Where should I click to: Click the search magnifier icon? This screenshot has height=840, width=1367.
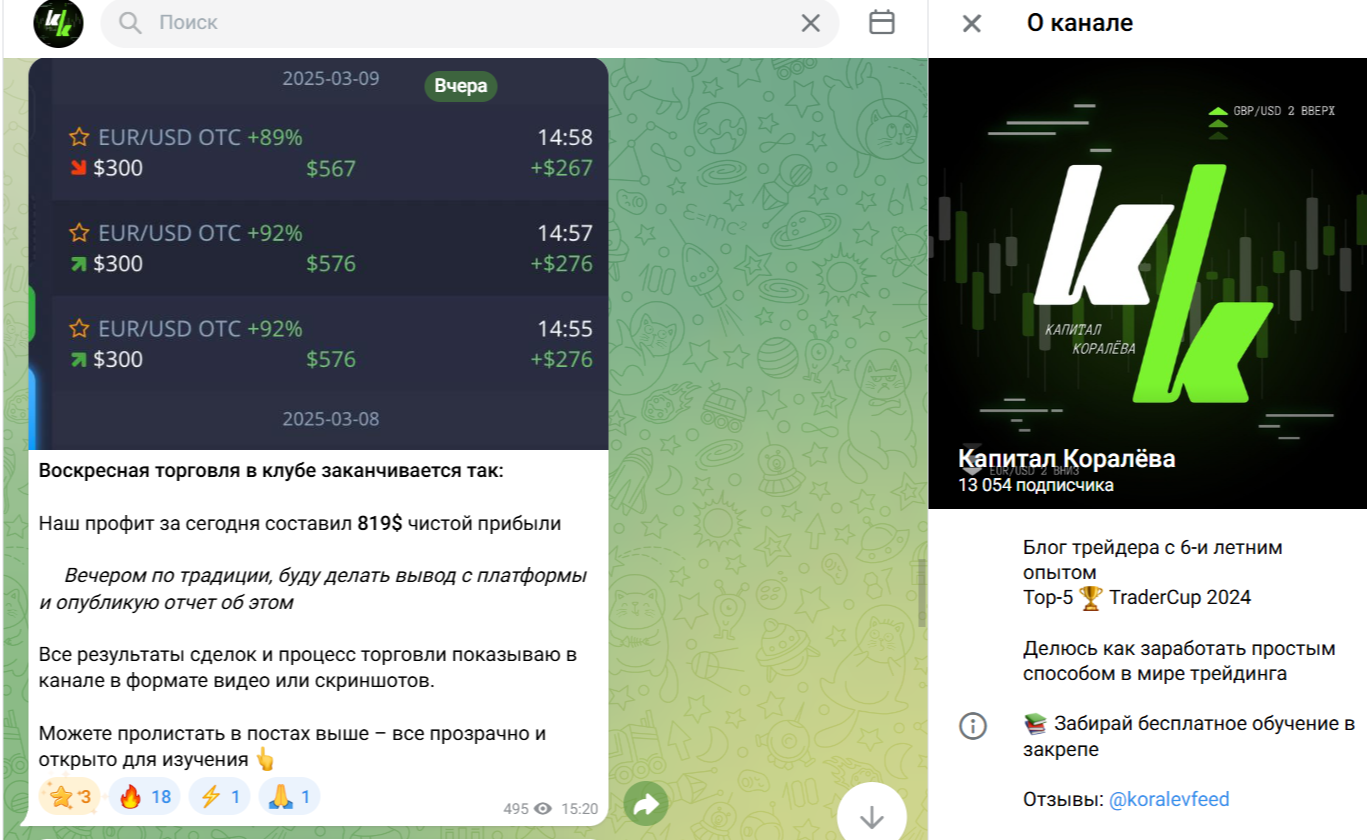point(130,22)
